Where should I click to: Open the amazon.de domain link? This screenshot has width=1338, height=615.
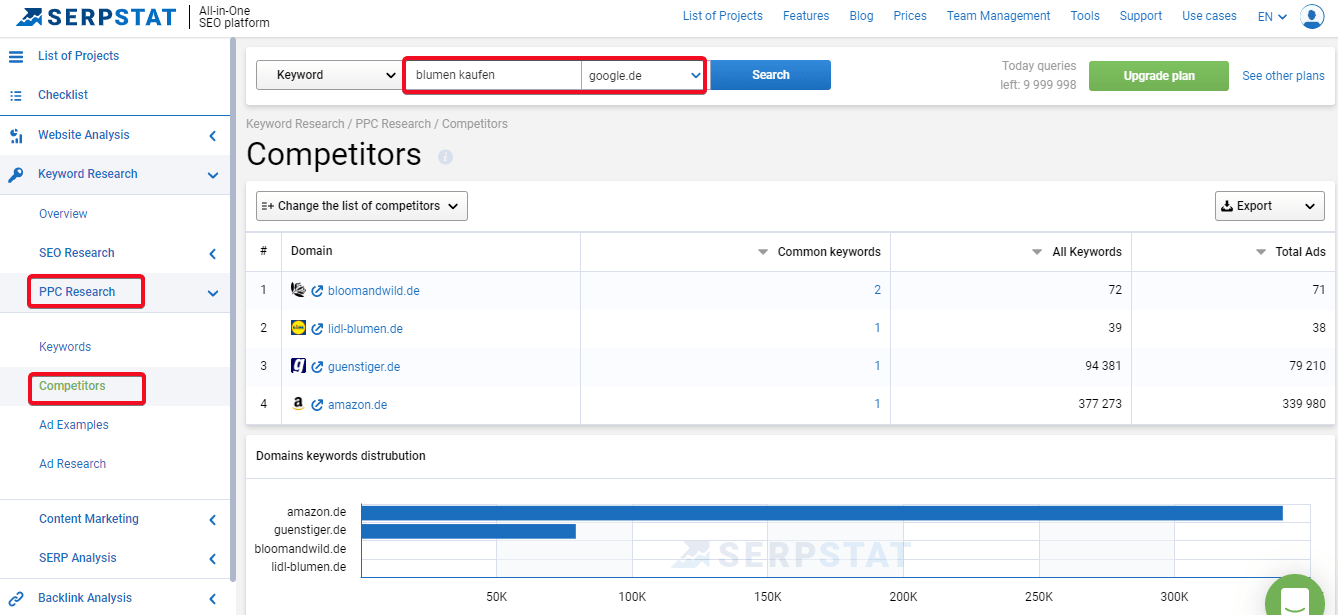[357, 405]
